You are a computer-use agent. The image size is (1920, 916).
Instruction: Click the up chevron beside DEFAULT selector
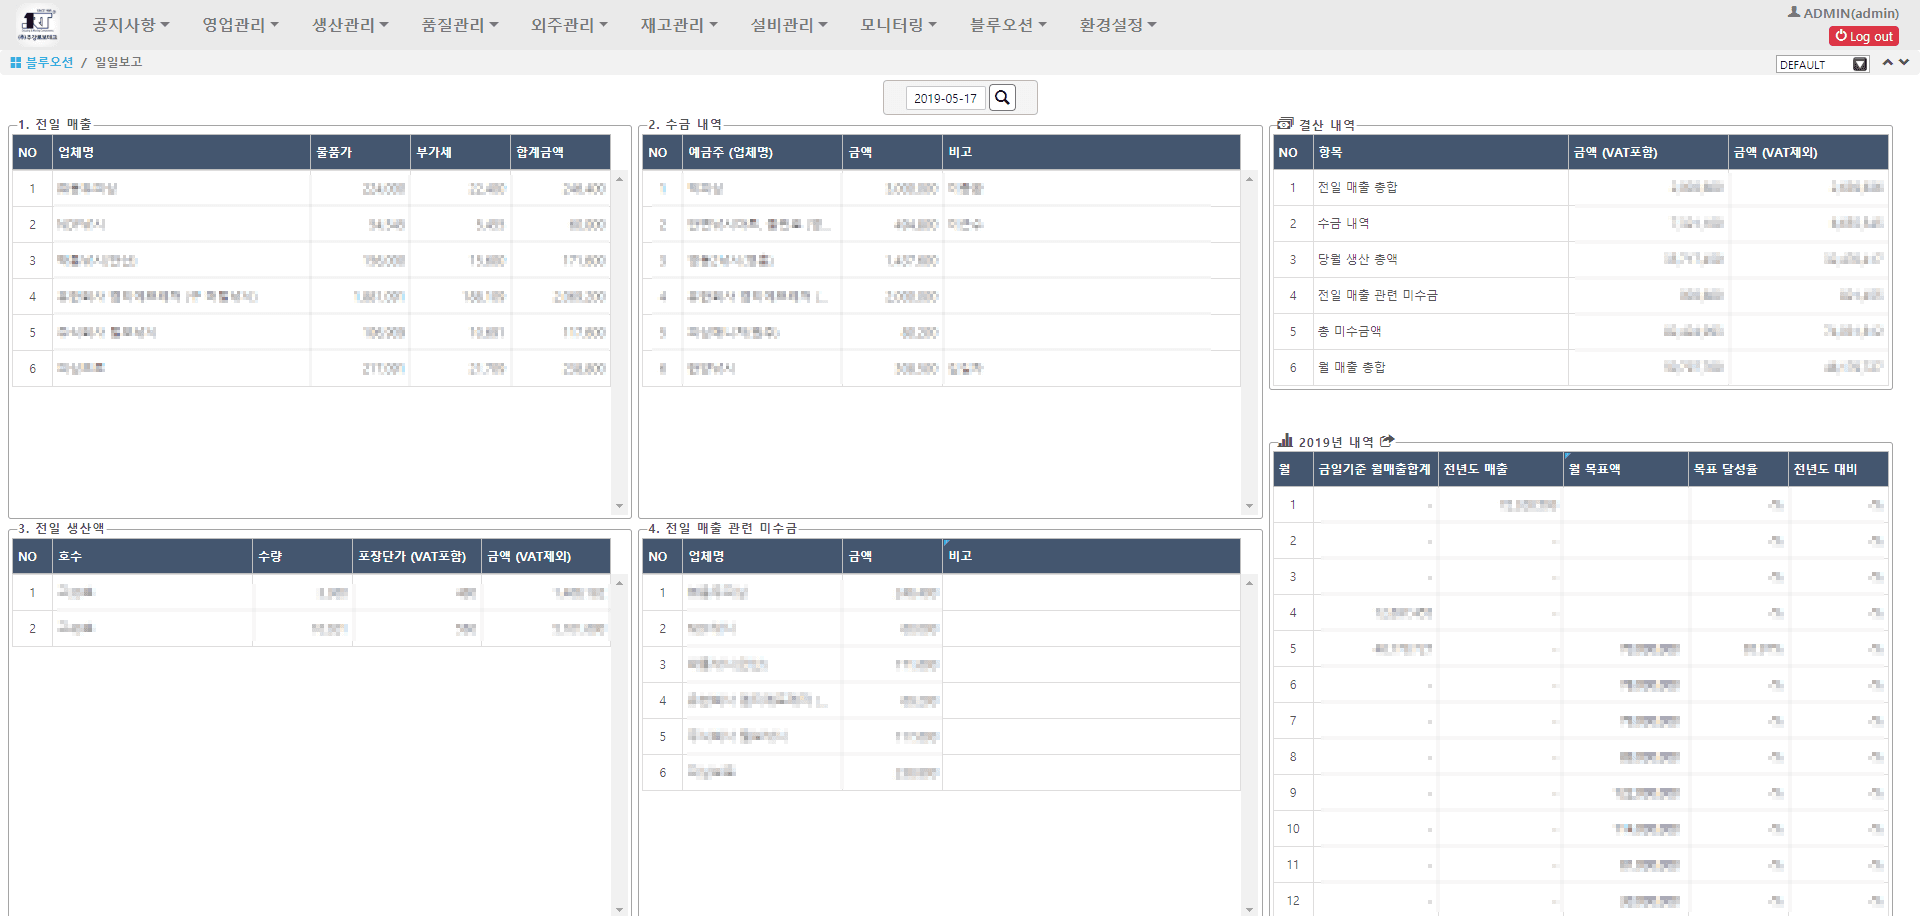[1887, 62]
